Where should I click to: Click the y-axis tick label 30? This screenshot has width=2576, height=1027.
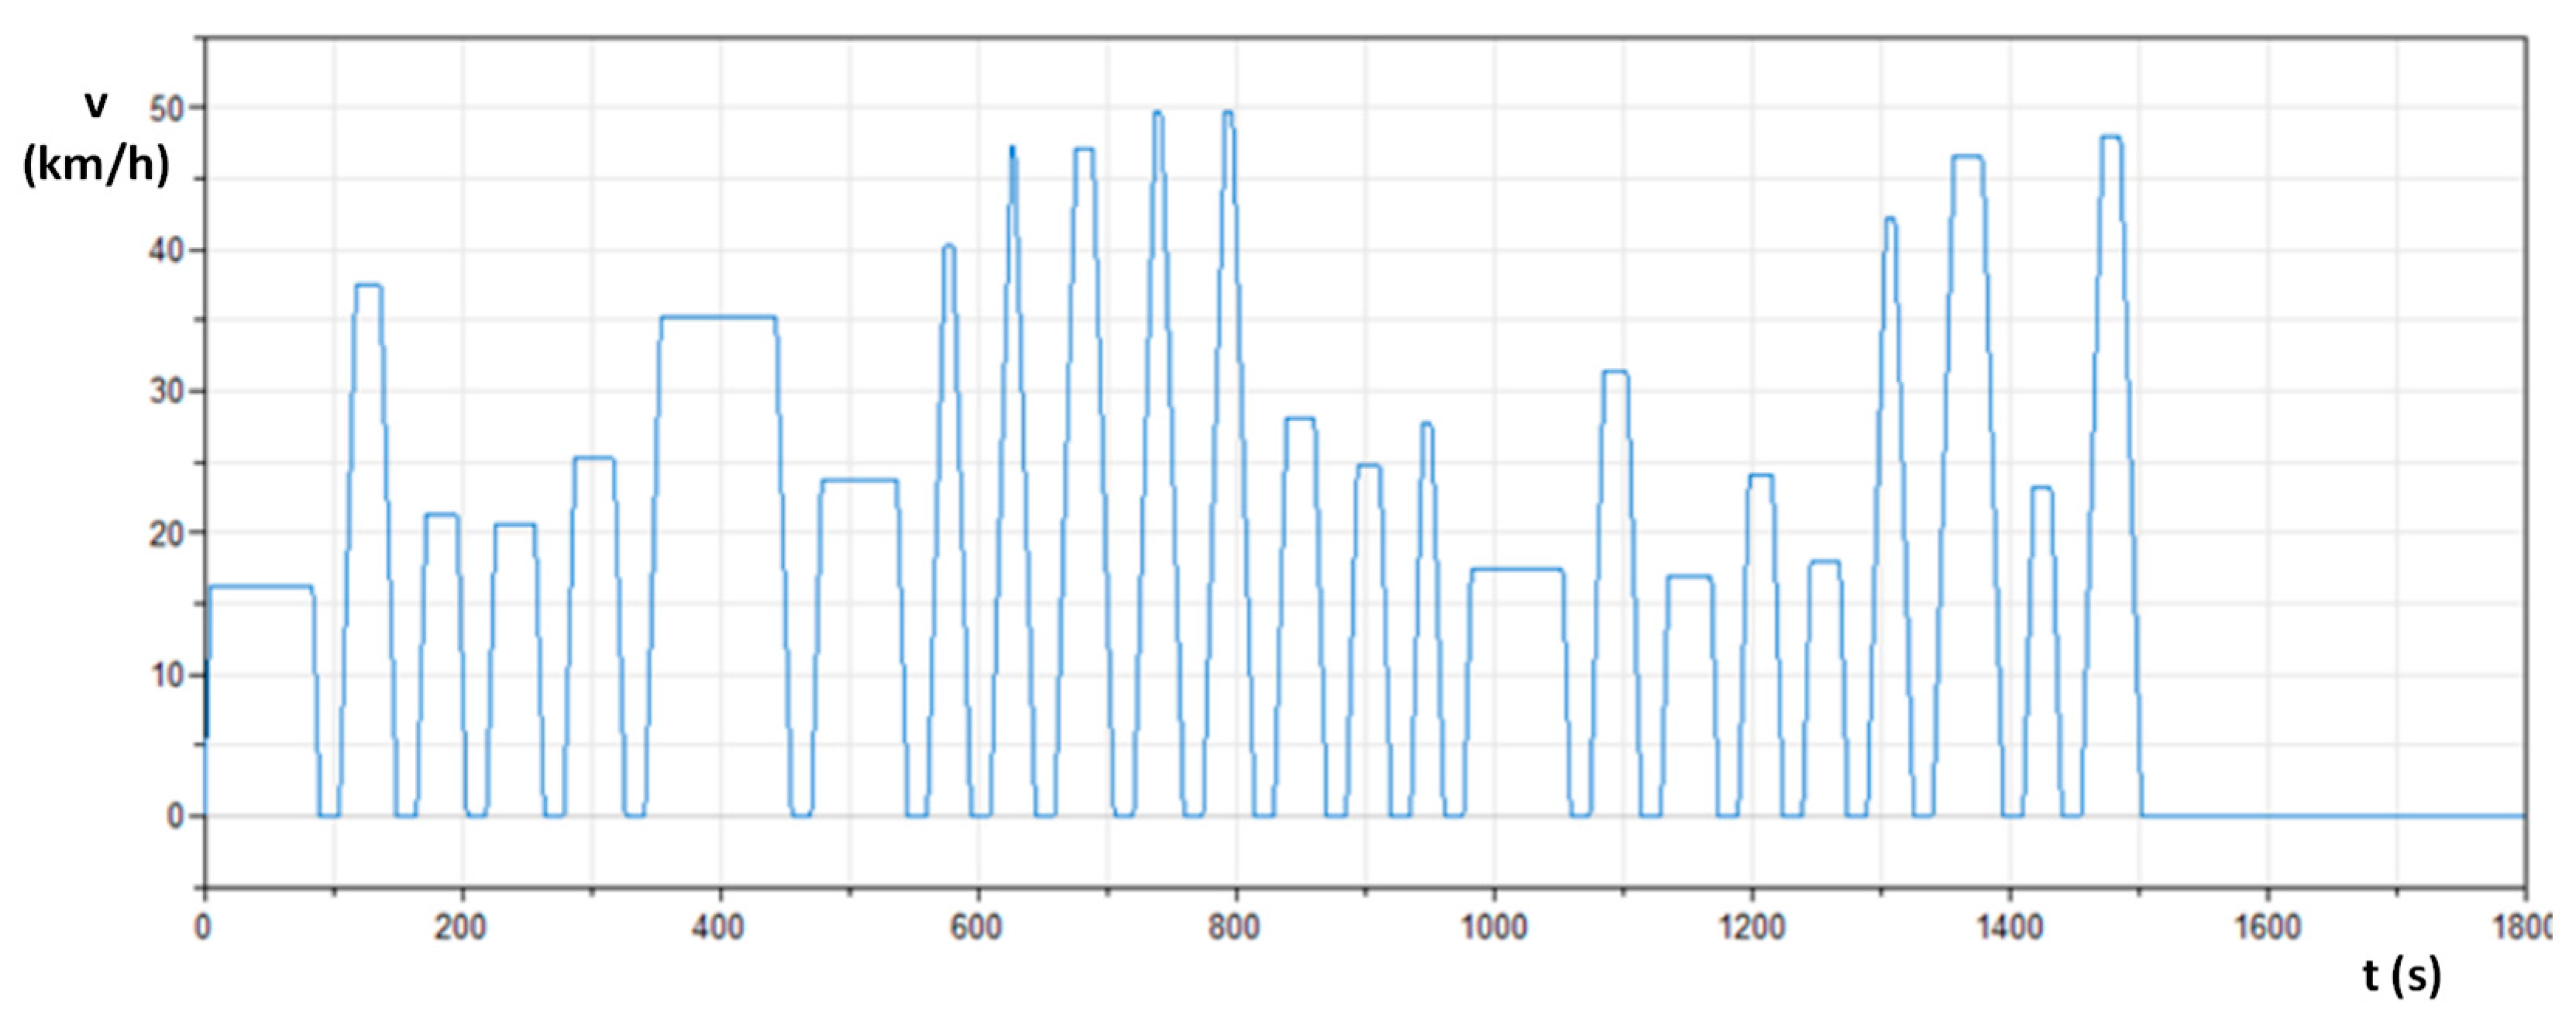[x=168, y=391]
